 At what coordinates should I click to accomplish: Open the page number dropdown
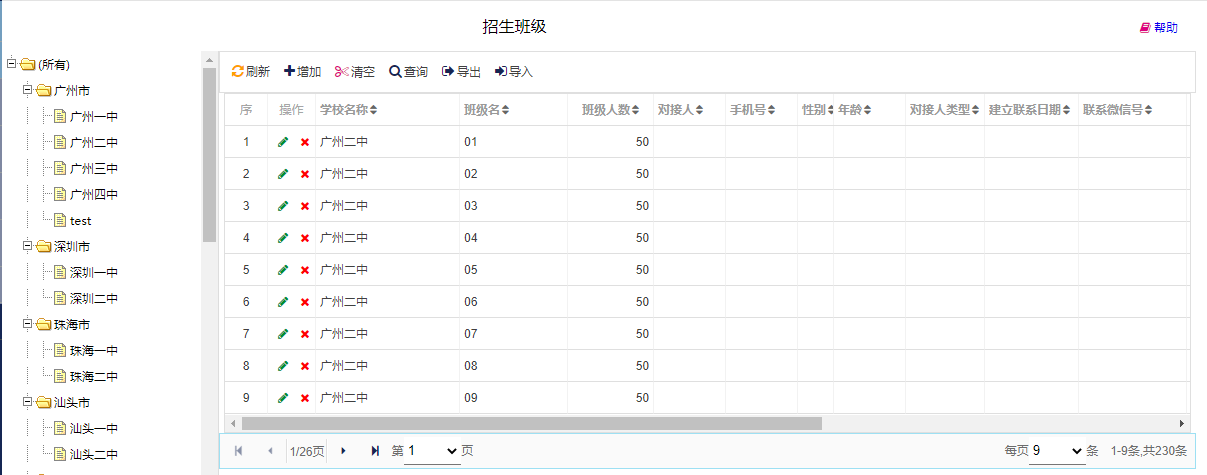coord(432,451)
